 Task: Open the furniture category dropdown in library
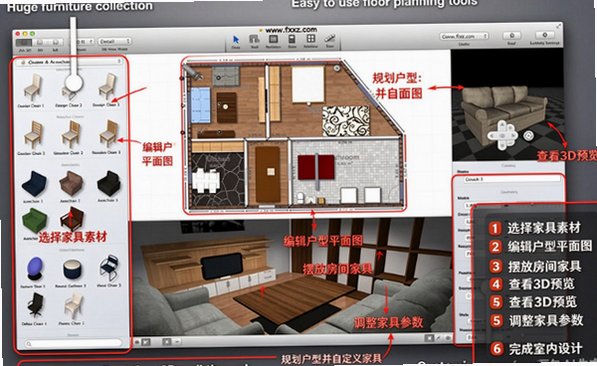[x=71, y=61]
